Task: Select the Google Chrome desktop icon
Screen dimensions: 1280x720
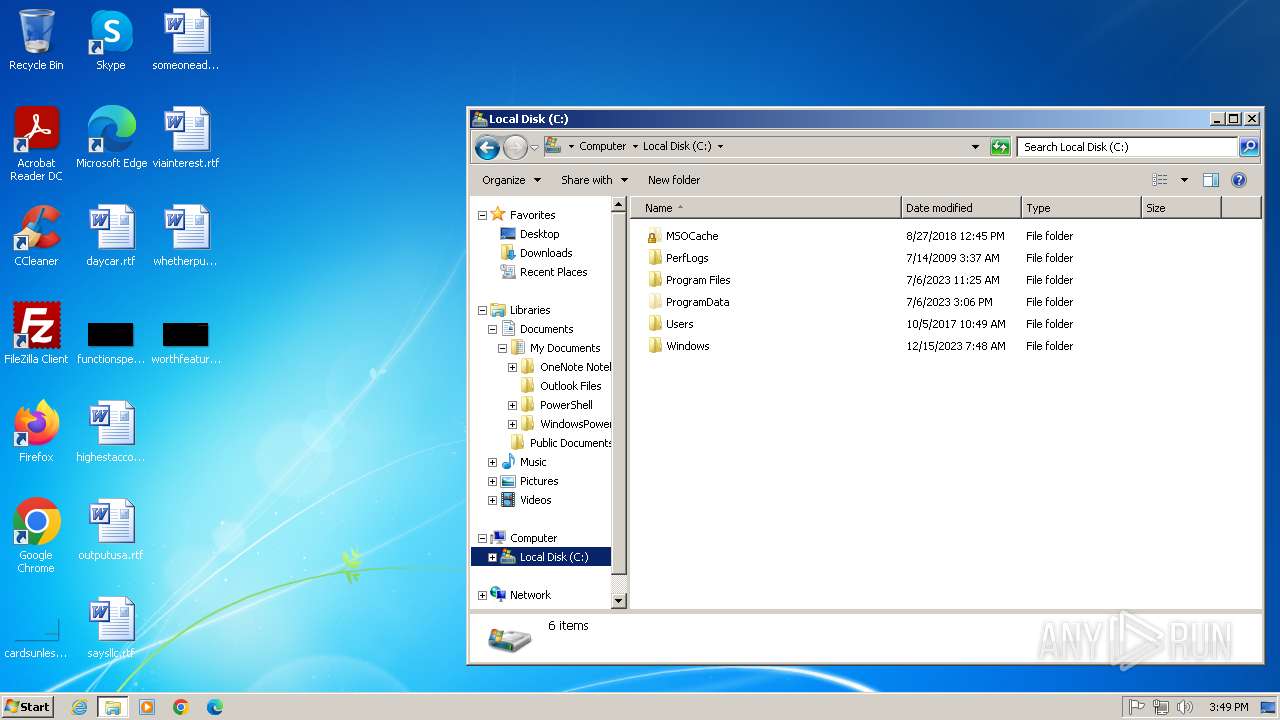Action: (36, 536)
